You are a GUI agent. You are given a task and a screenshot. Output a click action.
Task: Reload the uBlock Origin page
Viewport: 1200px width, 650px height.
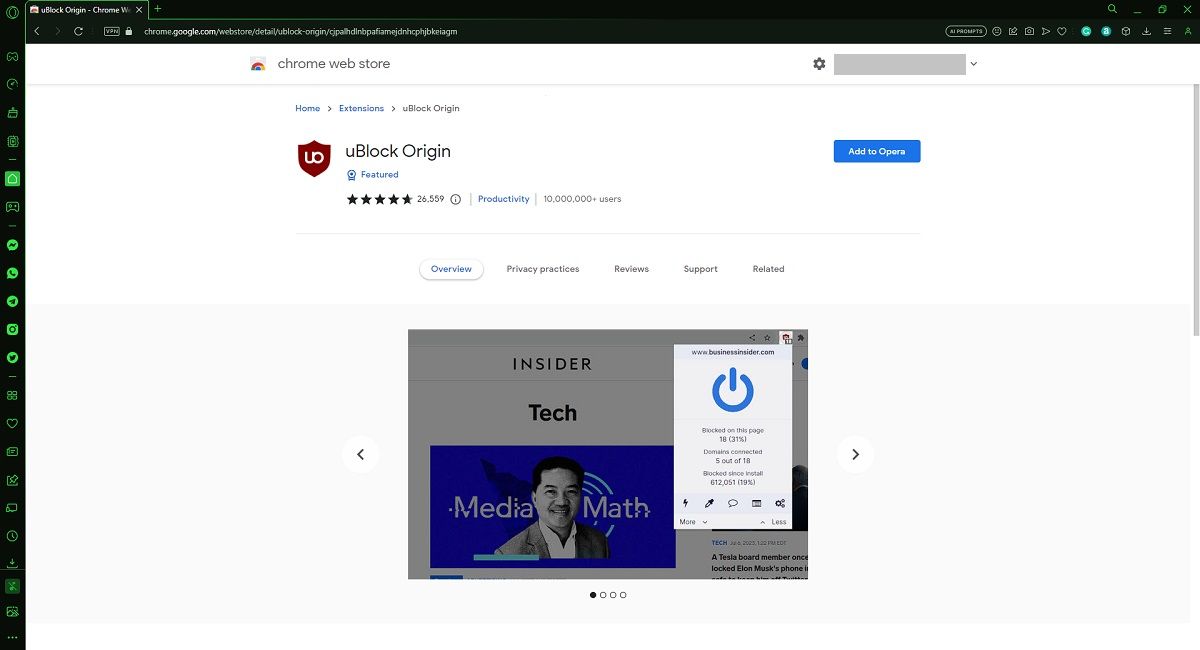tap(79, 31)
